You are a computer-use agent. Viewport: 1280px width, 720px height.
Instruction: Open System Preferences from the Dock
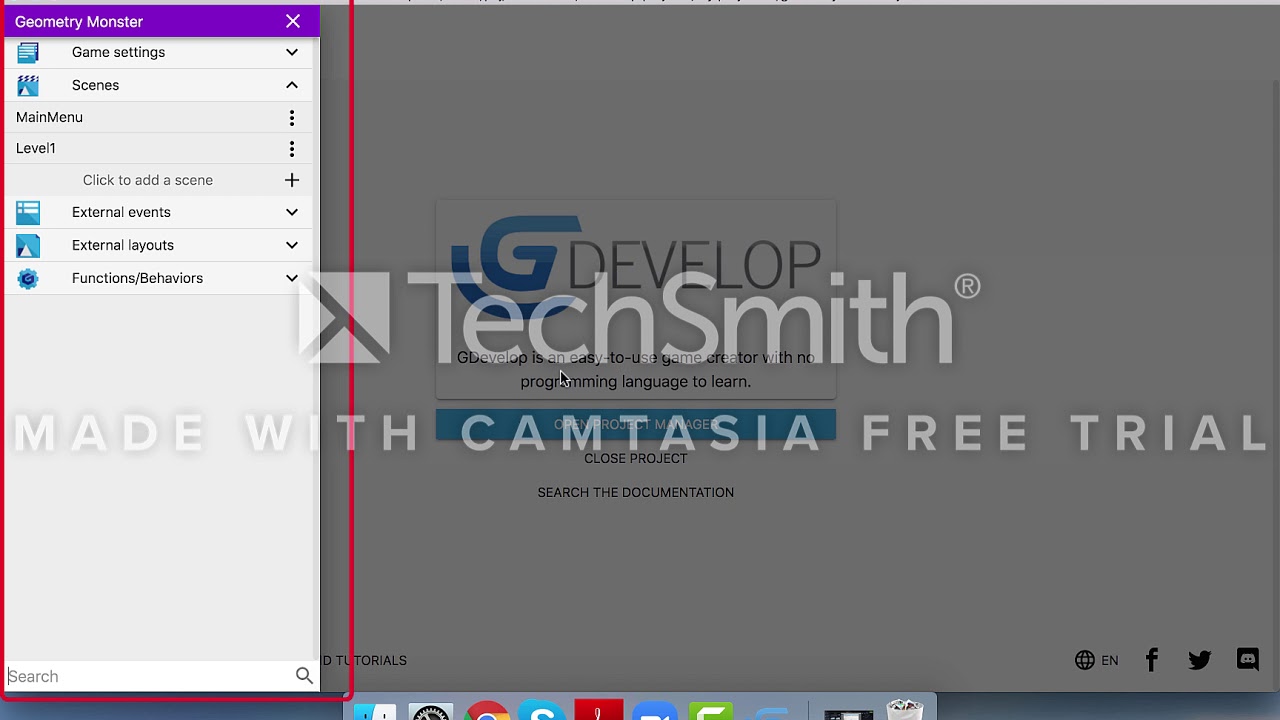pos(431,712)
